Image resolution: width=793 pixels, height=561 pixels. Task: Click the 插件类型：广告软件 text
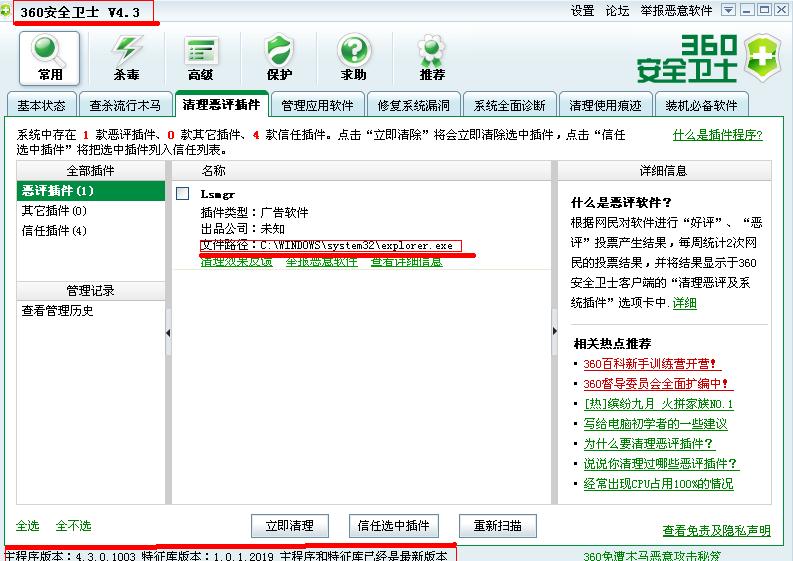click(x=254, y=212)
